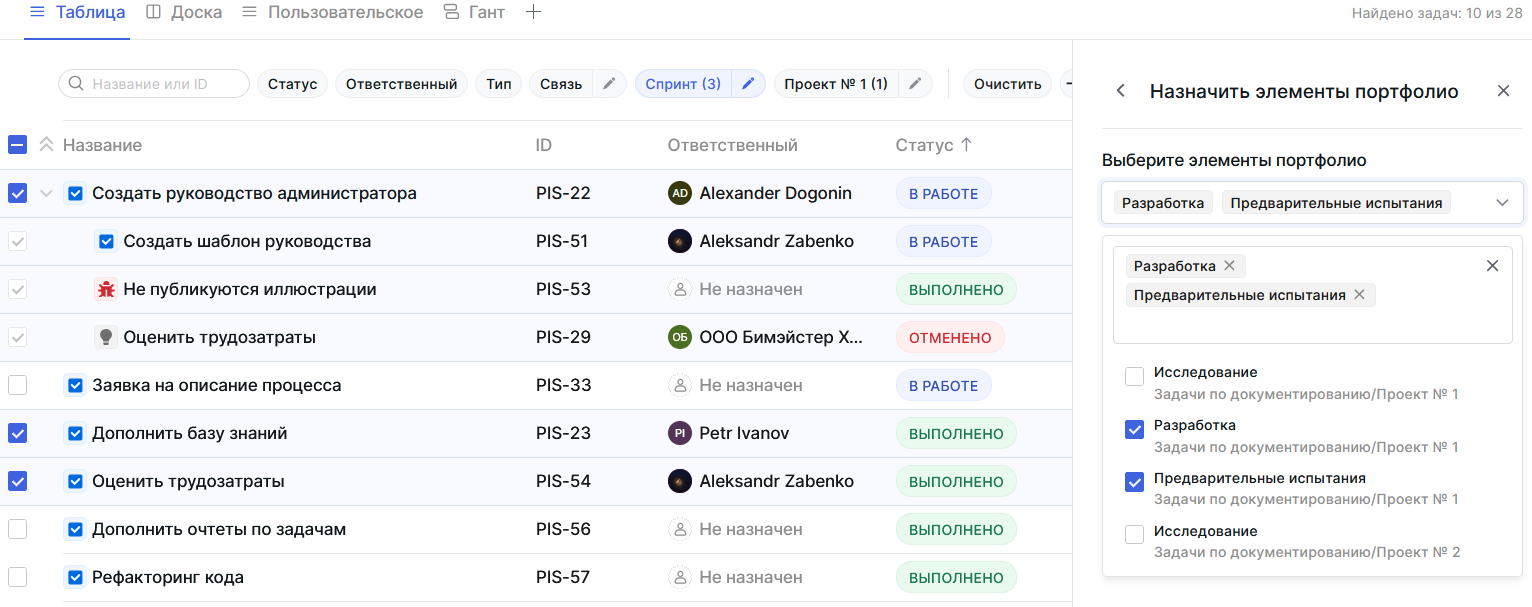Click pencil icon next to Связь filter
The width and height of the screenshot is (1532, 607).
click(x=609, y=84)
